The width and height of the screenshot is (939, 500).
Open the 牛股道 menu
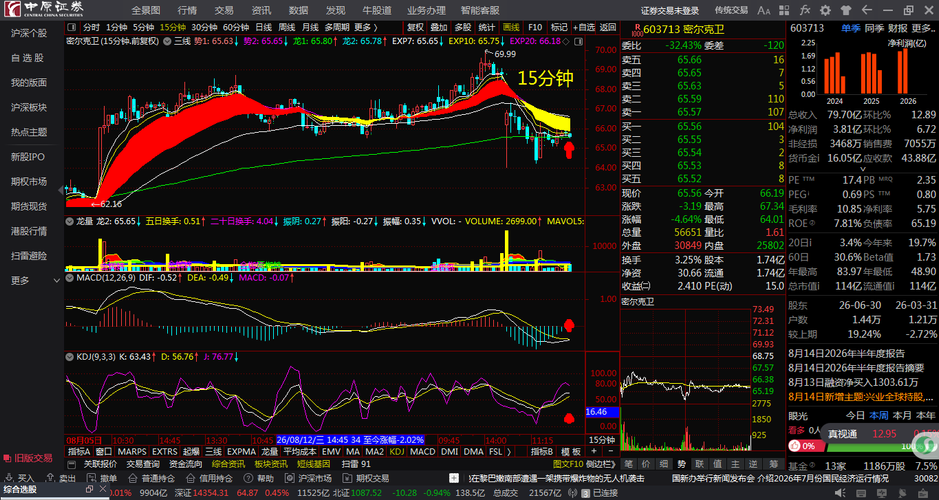[377, 10]
